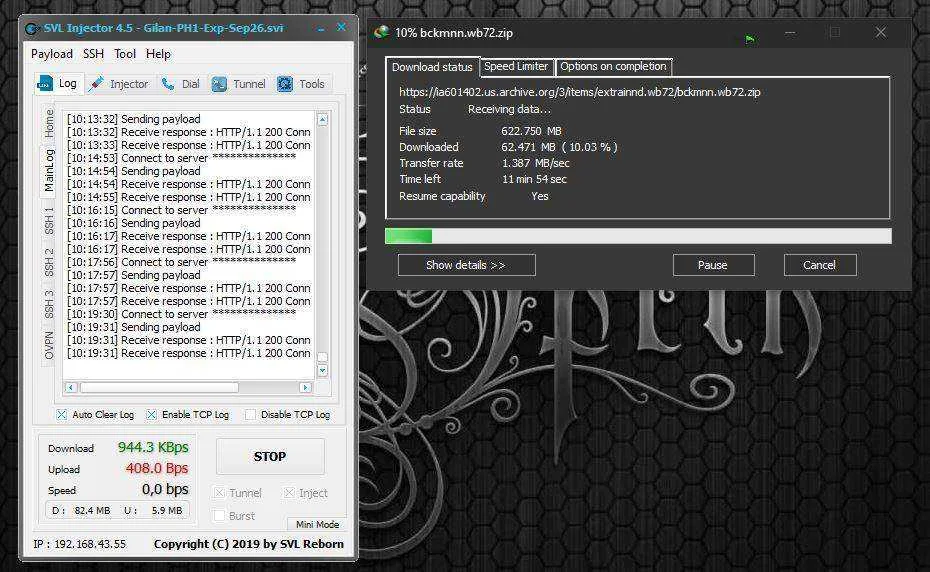Image resolution: width=930 pixels, height=572 pixels.
Task: Close the SVL Injector window
Action: click(x=342, y=27)
